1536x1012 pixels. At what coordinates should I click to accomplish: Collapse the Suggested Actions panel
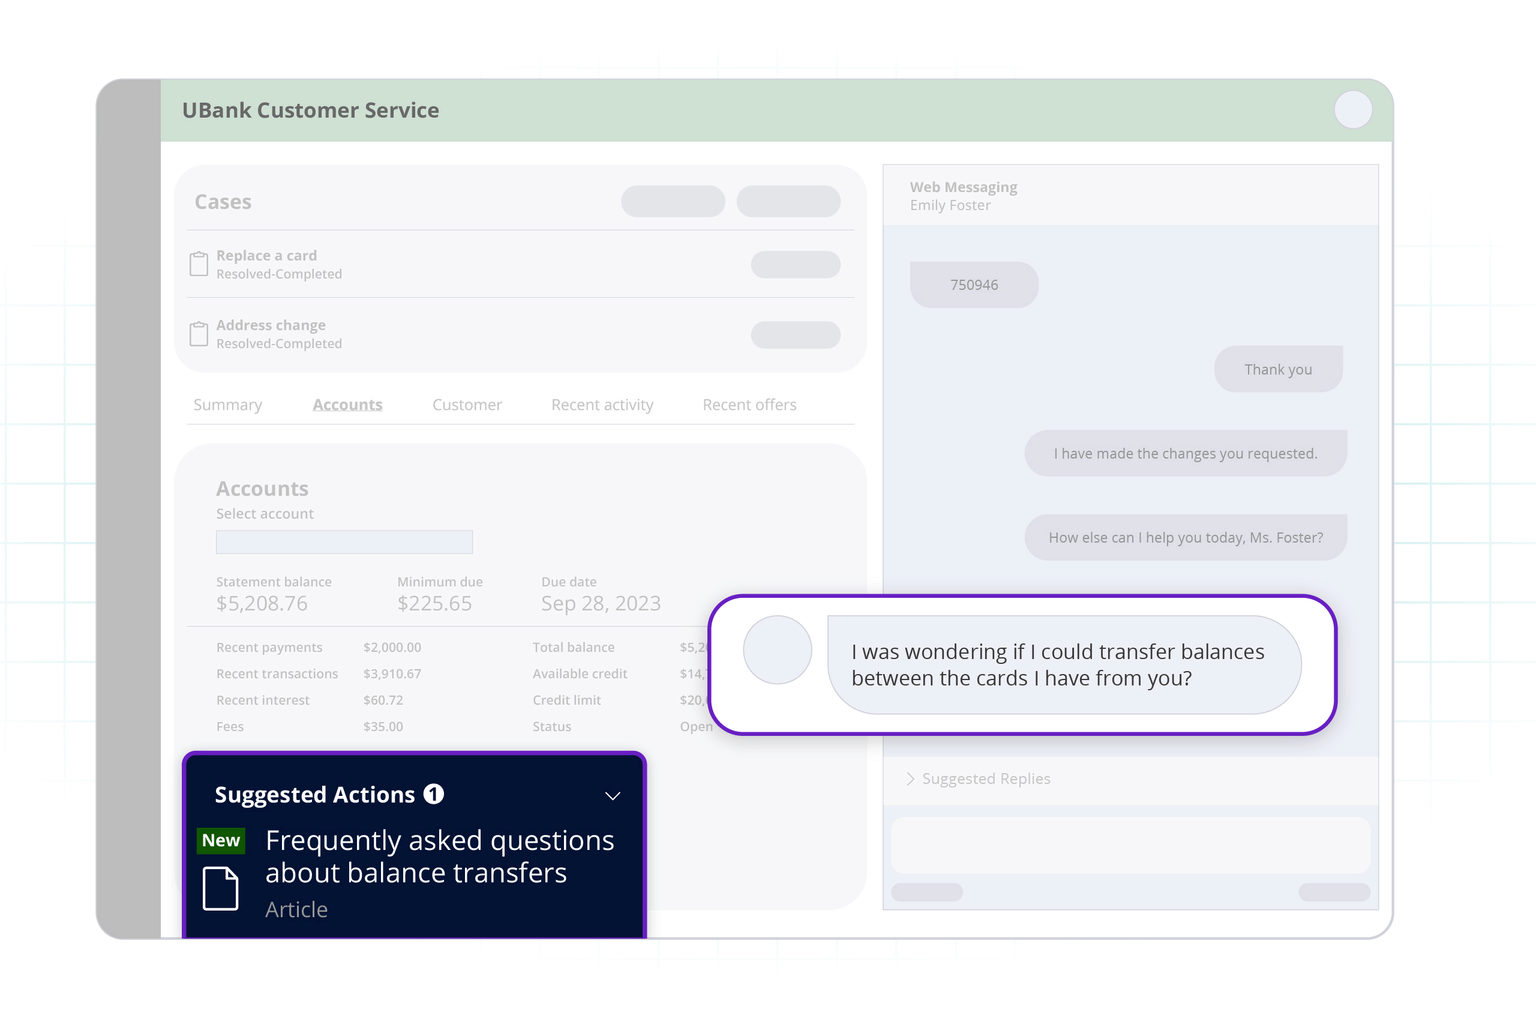(x=612, y=796)
